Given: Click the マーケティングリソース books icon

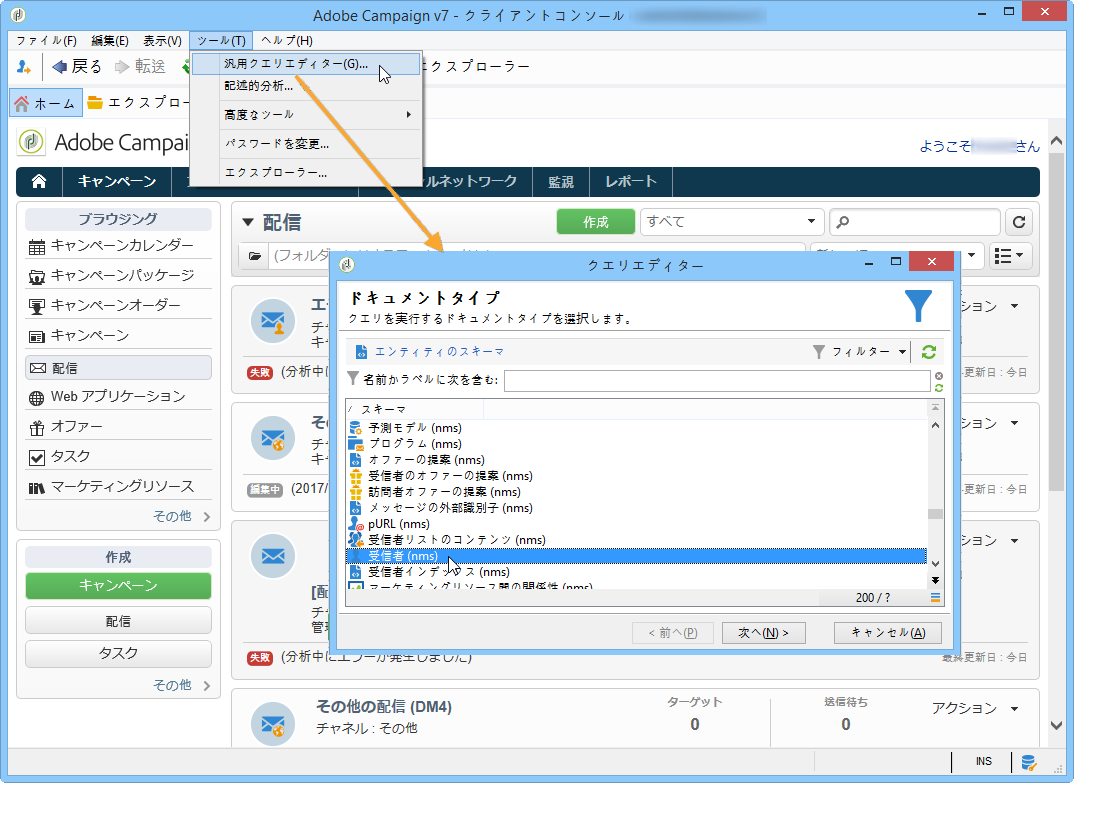Looking at the screenshot, I should coord(37,488).
